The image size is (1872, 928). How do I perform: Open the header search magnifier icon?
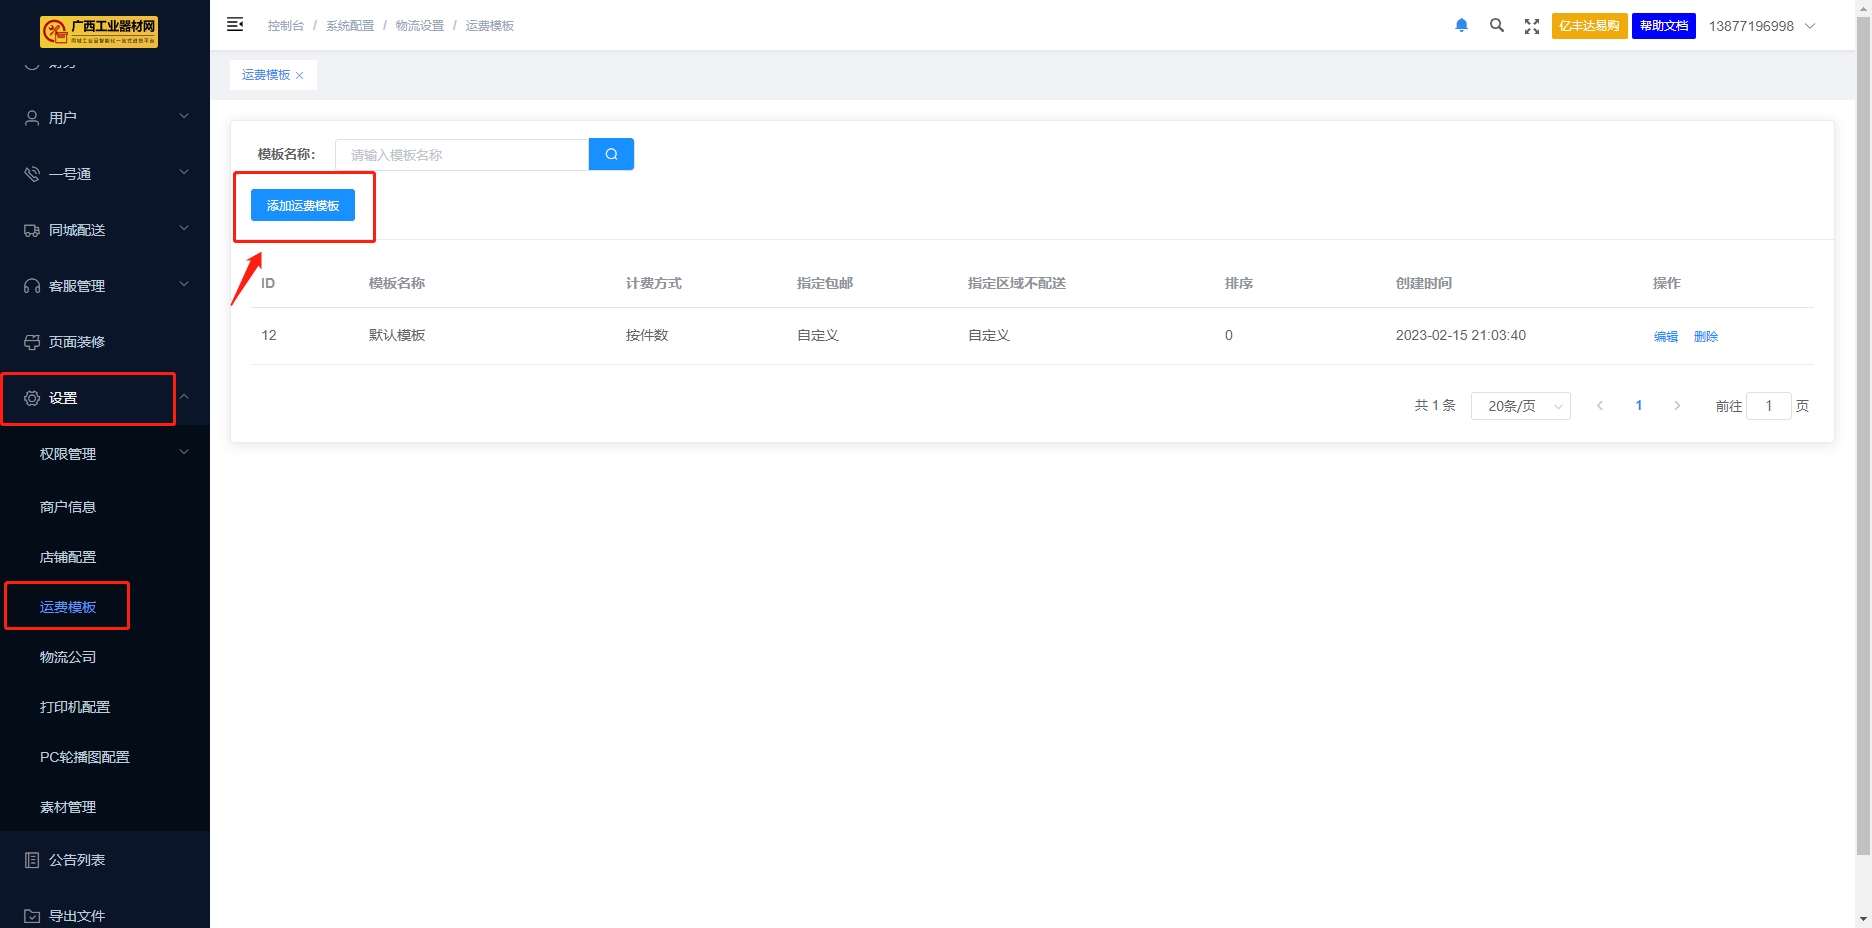pyautogui.click(x=1496, y=26)
